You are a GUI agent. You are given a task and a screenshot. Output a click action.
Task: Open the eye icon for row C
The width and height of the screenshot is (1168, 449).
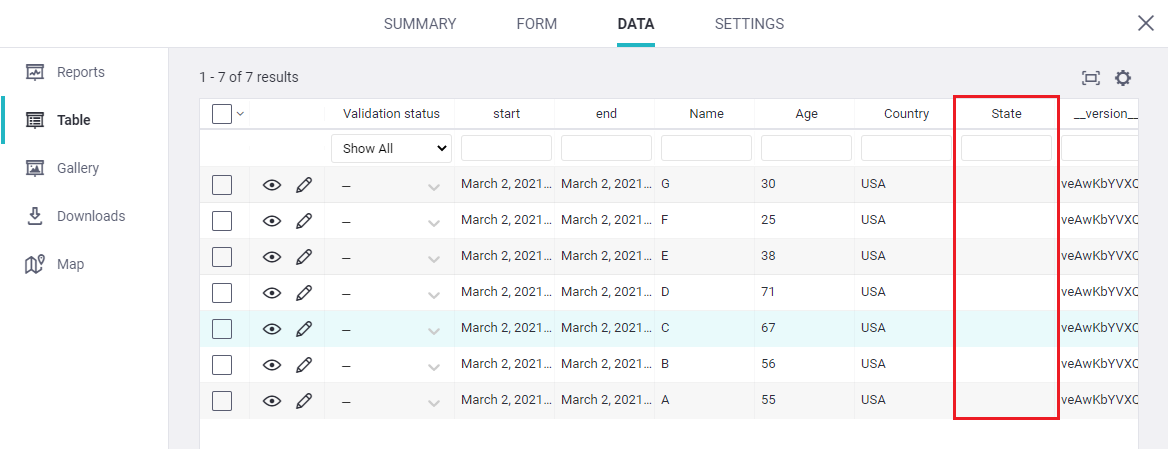pos(272,329)
